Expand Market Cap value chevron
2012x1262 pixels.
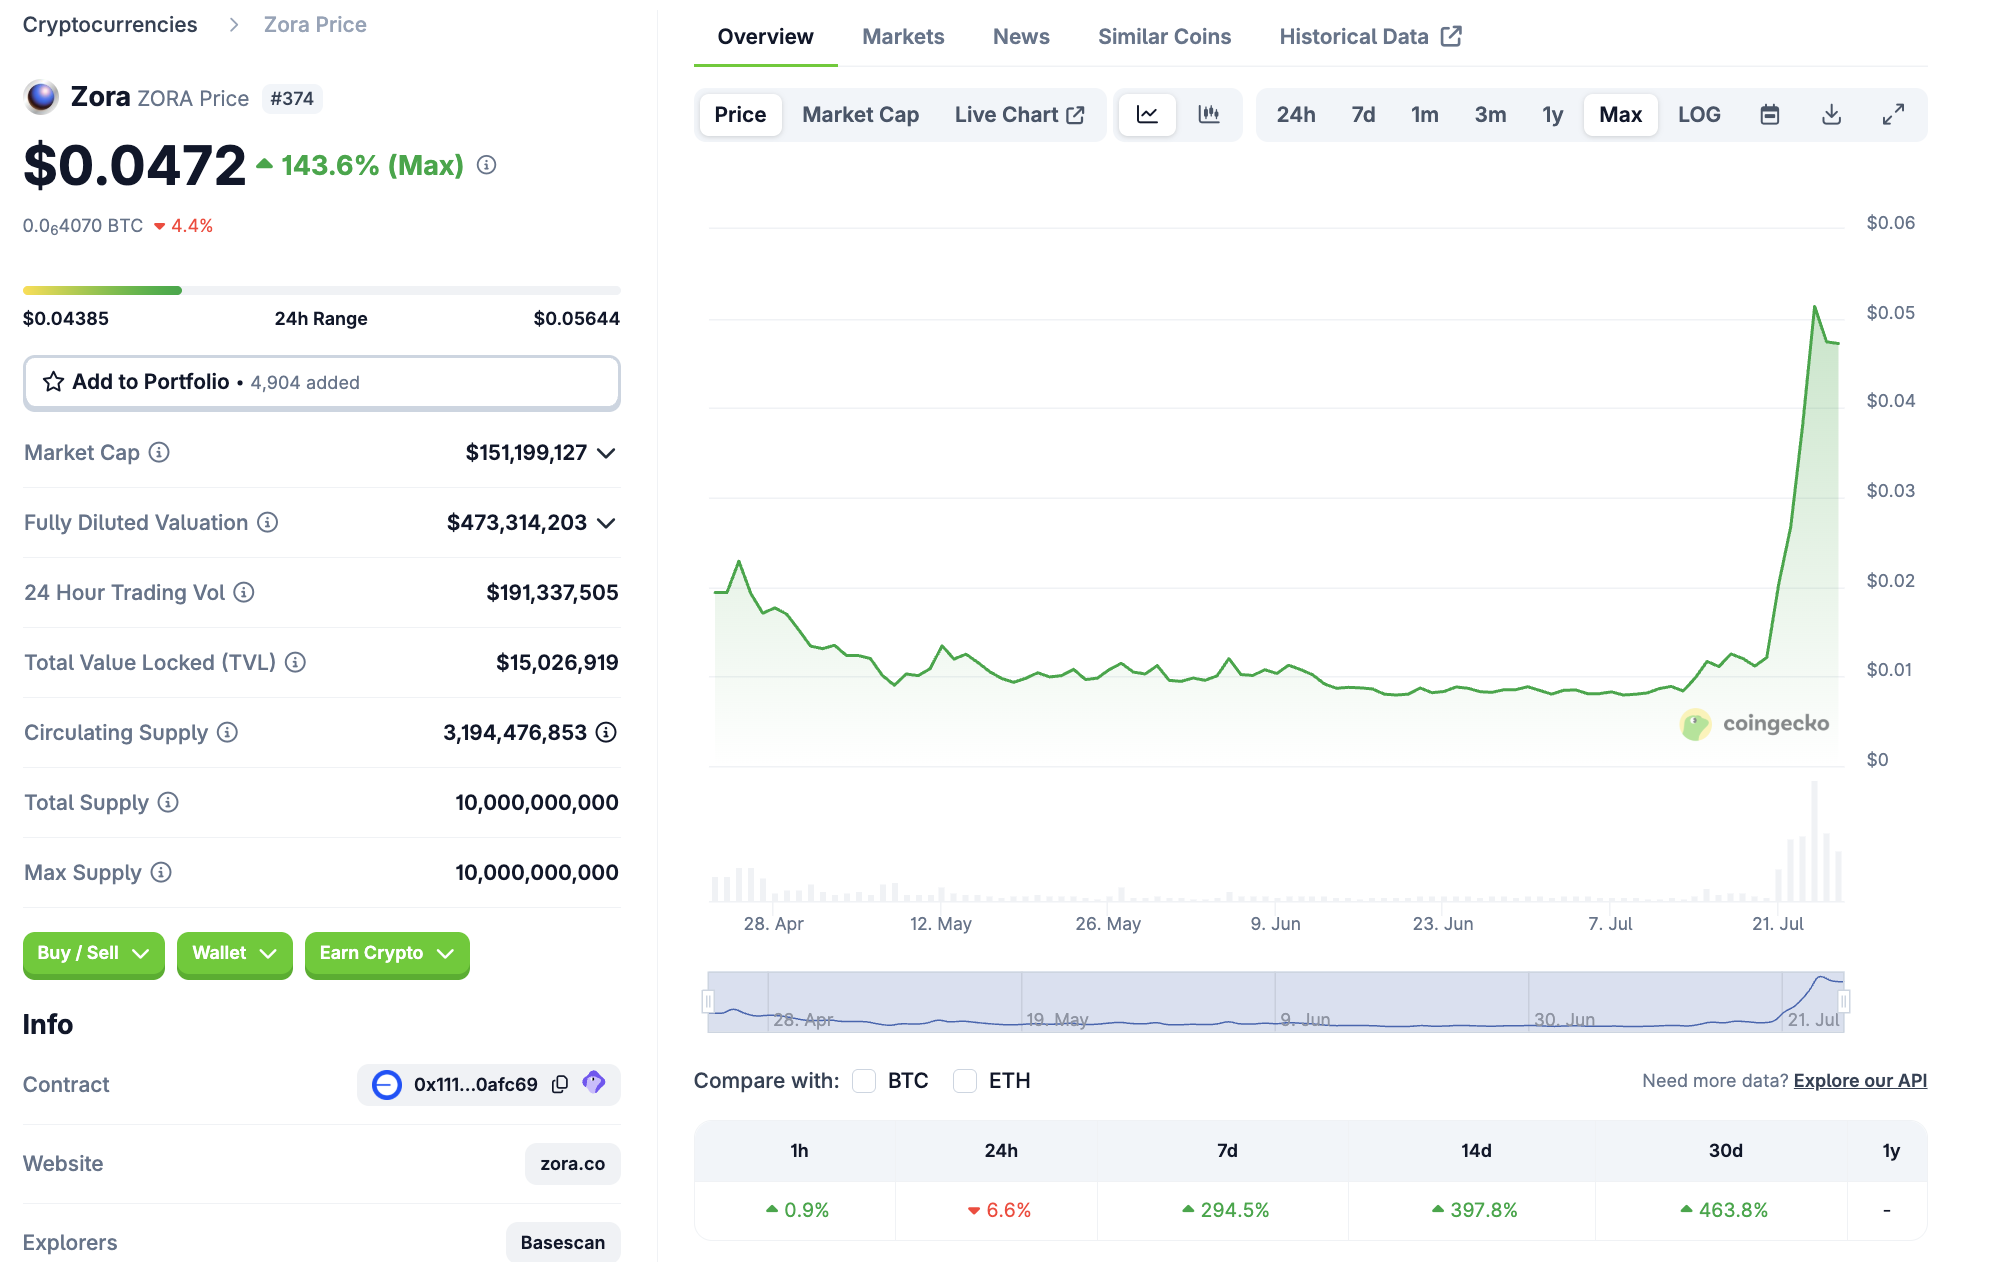606,453
